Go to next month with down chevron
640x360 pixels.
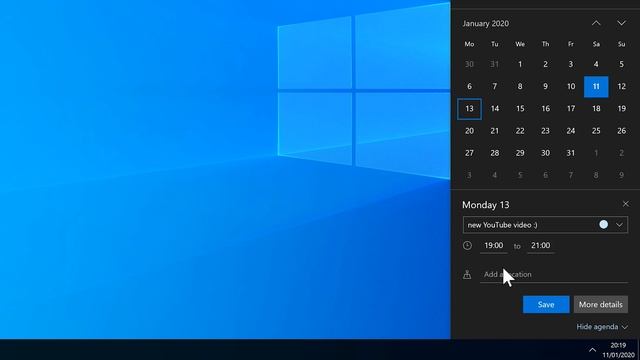(x=621, y=23)
